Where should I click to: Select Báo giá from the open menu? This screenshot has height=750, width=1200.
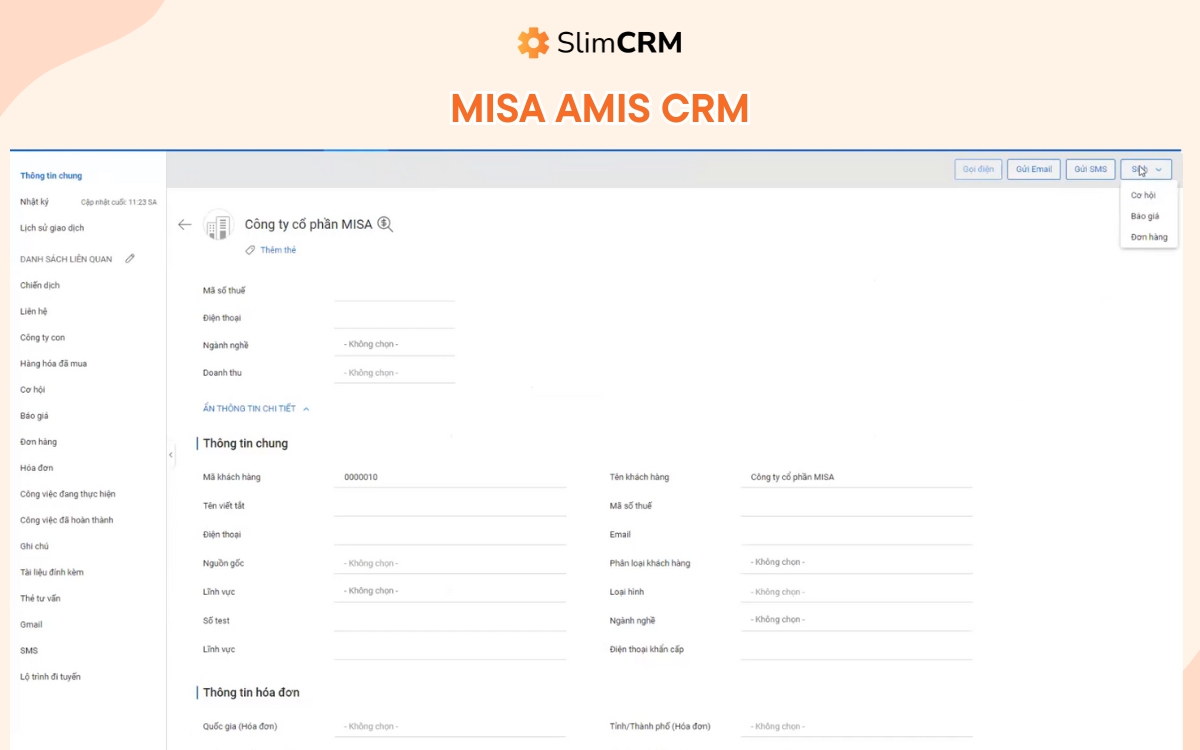[1143, 215]
